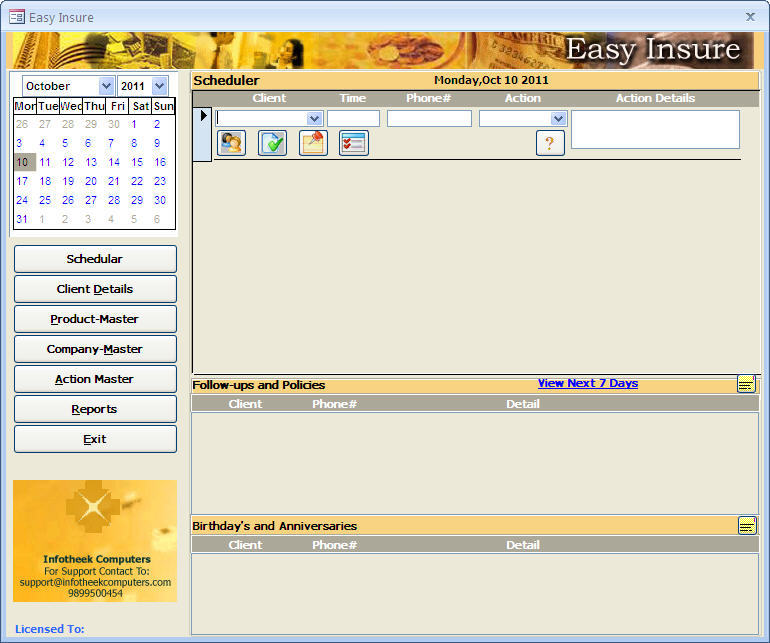770x643 pixels.
Task: Click the Schedular button
Action: (x=95, y=259)
